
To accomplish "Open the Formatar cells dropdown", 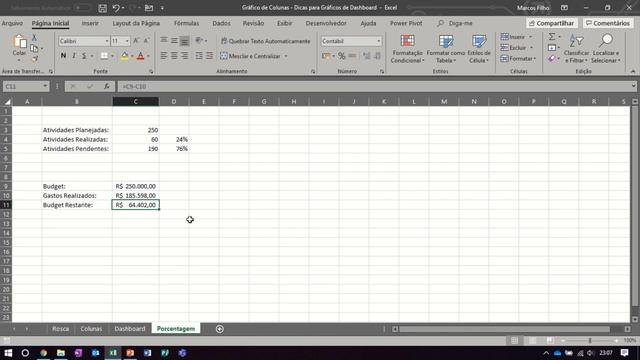I will tap(518, 59).
